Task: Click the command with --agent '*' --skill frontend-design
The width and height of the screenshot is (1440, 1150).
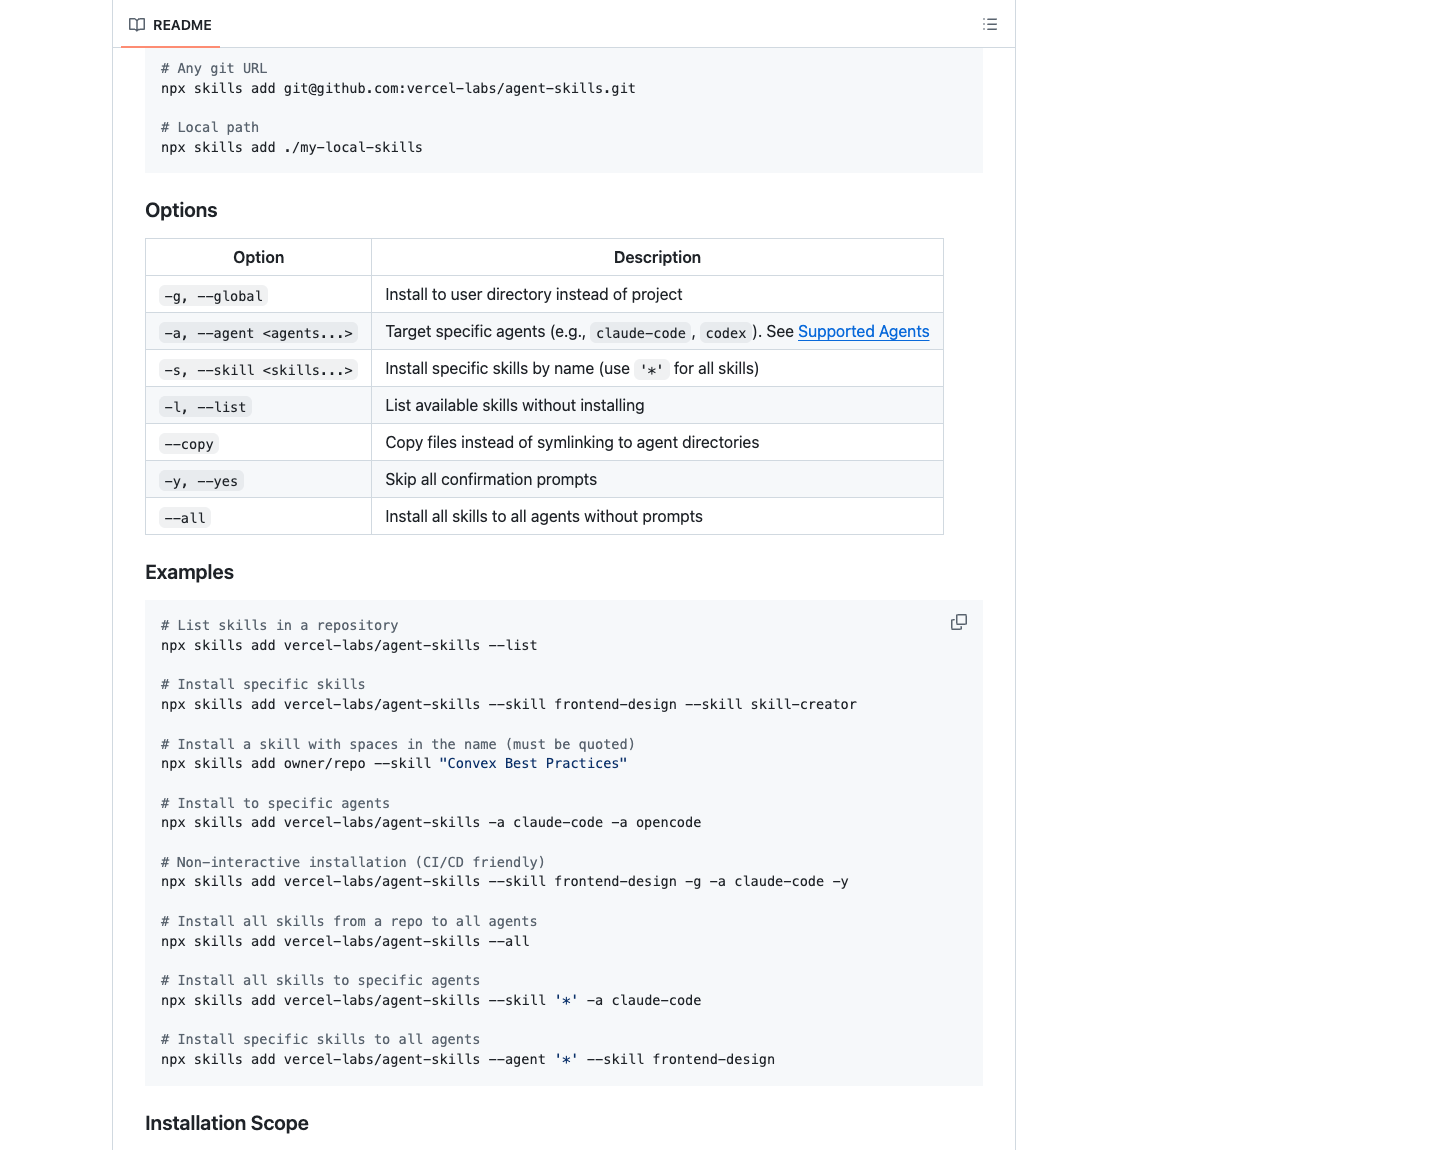Action: [x=468, y=1059]
